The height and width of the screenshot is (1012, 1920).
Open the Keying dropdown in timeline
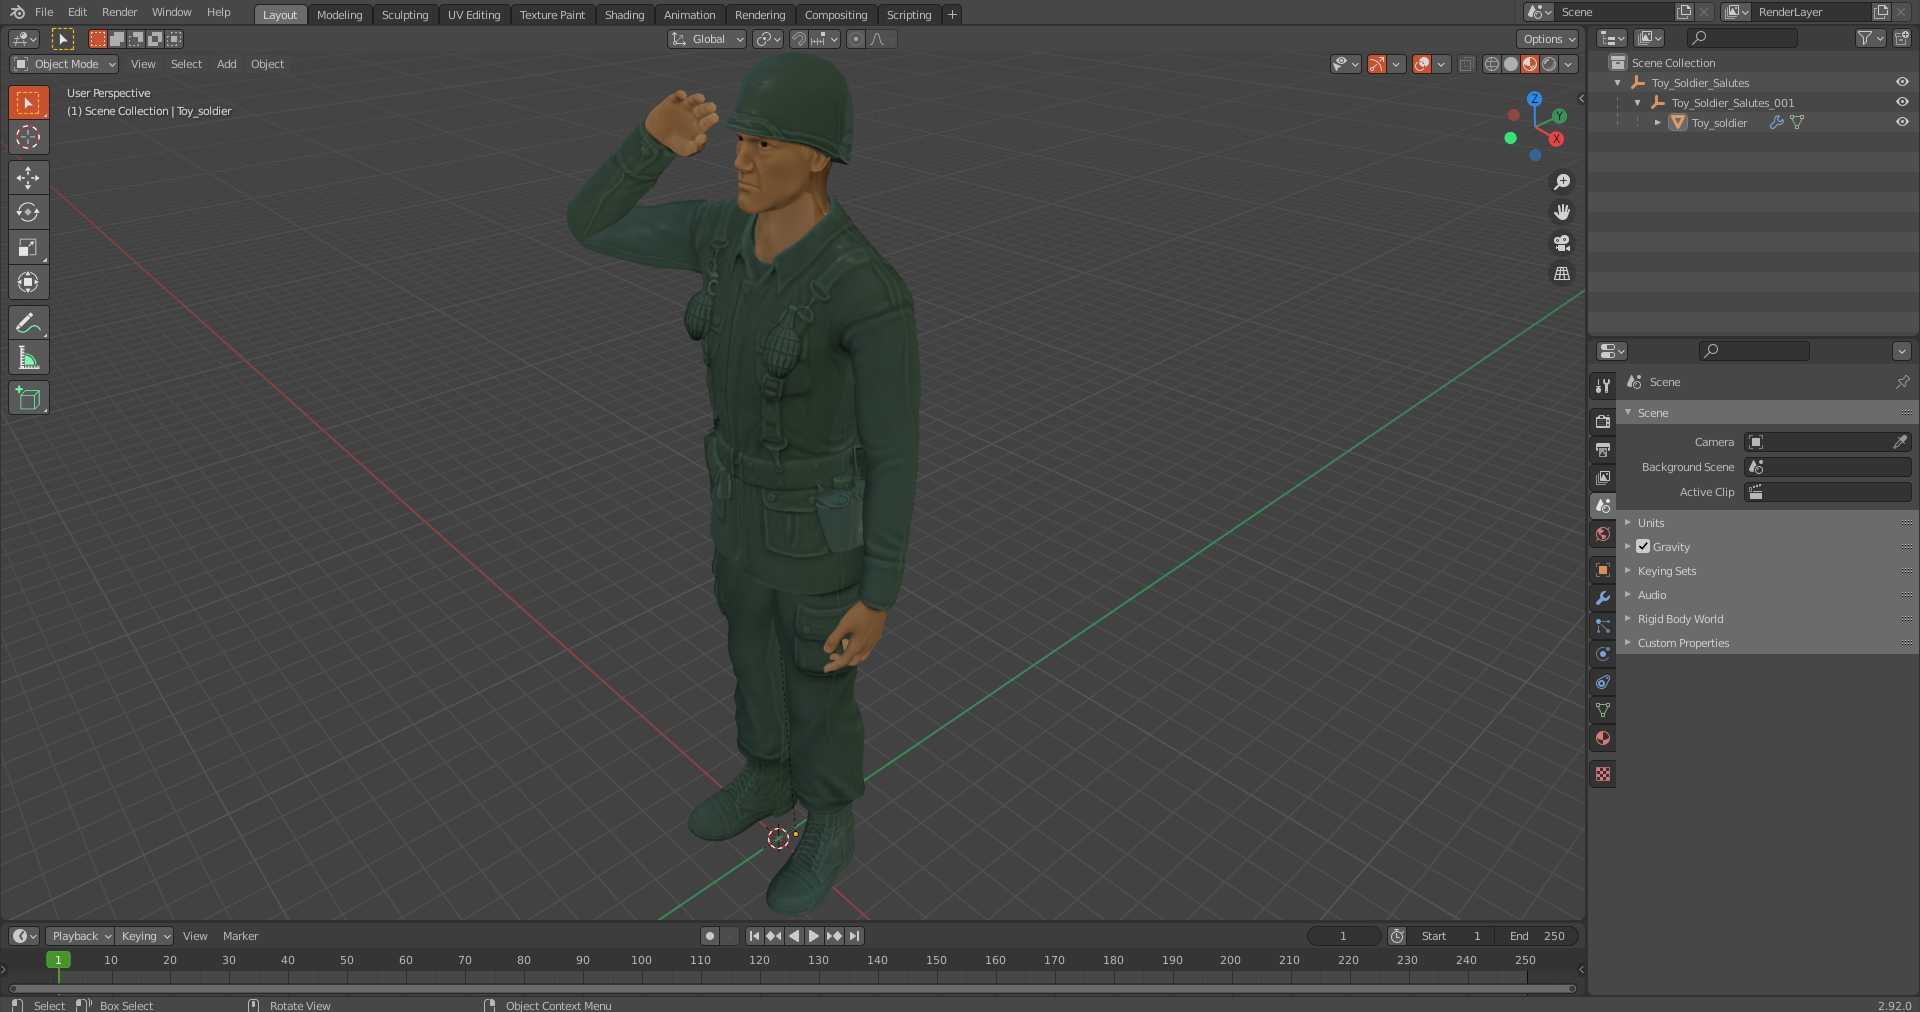[145, 936]
